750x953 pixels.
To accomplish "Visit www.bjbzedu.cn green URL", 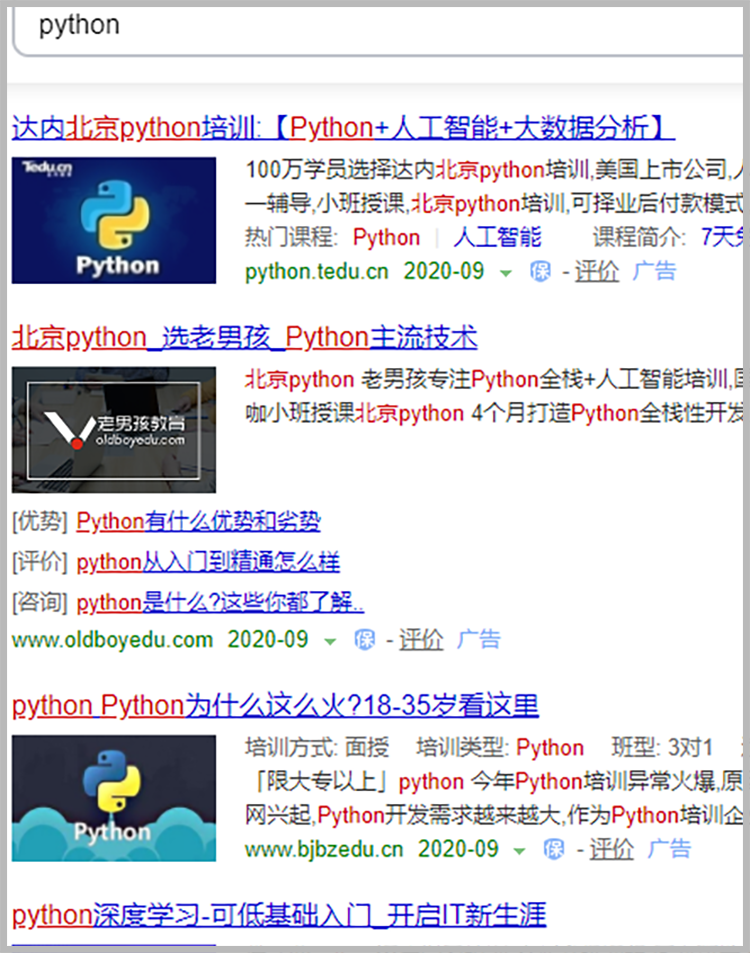I will coord(324,849).
